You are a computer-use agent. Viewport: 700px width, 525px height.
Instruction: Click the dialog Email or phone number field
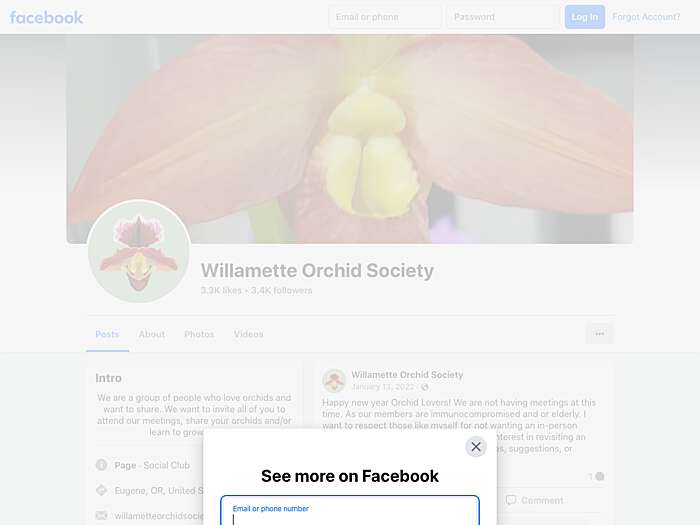click(x=350, y=511)
